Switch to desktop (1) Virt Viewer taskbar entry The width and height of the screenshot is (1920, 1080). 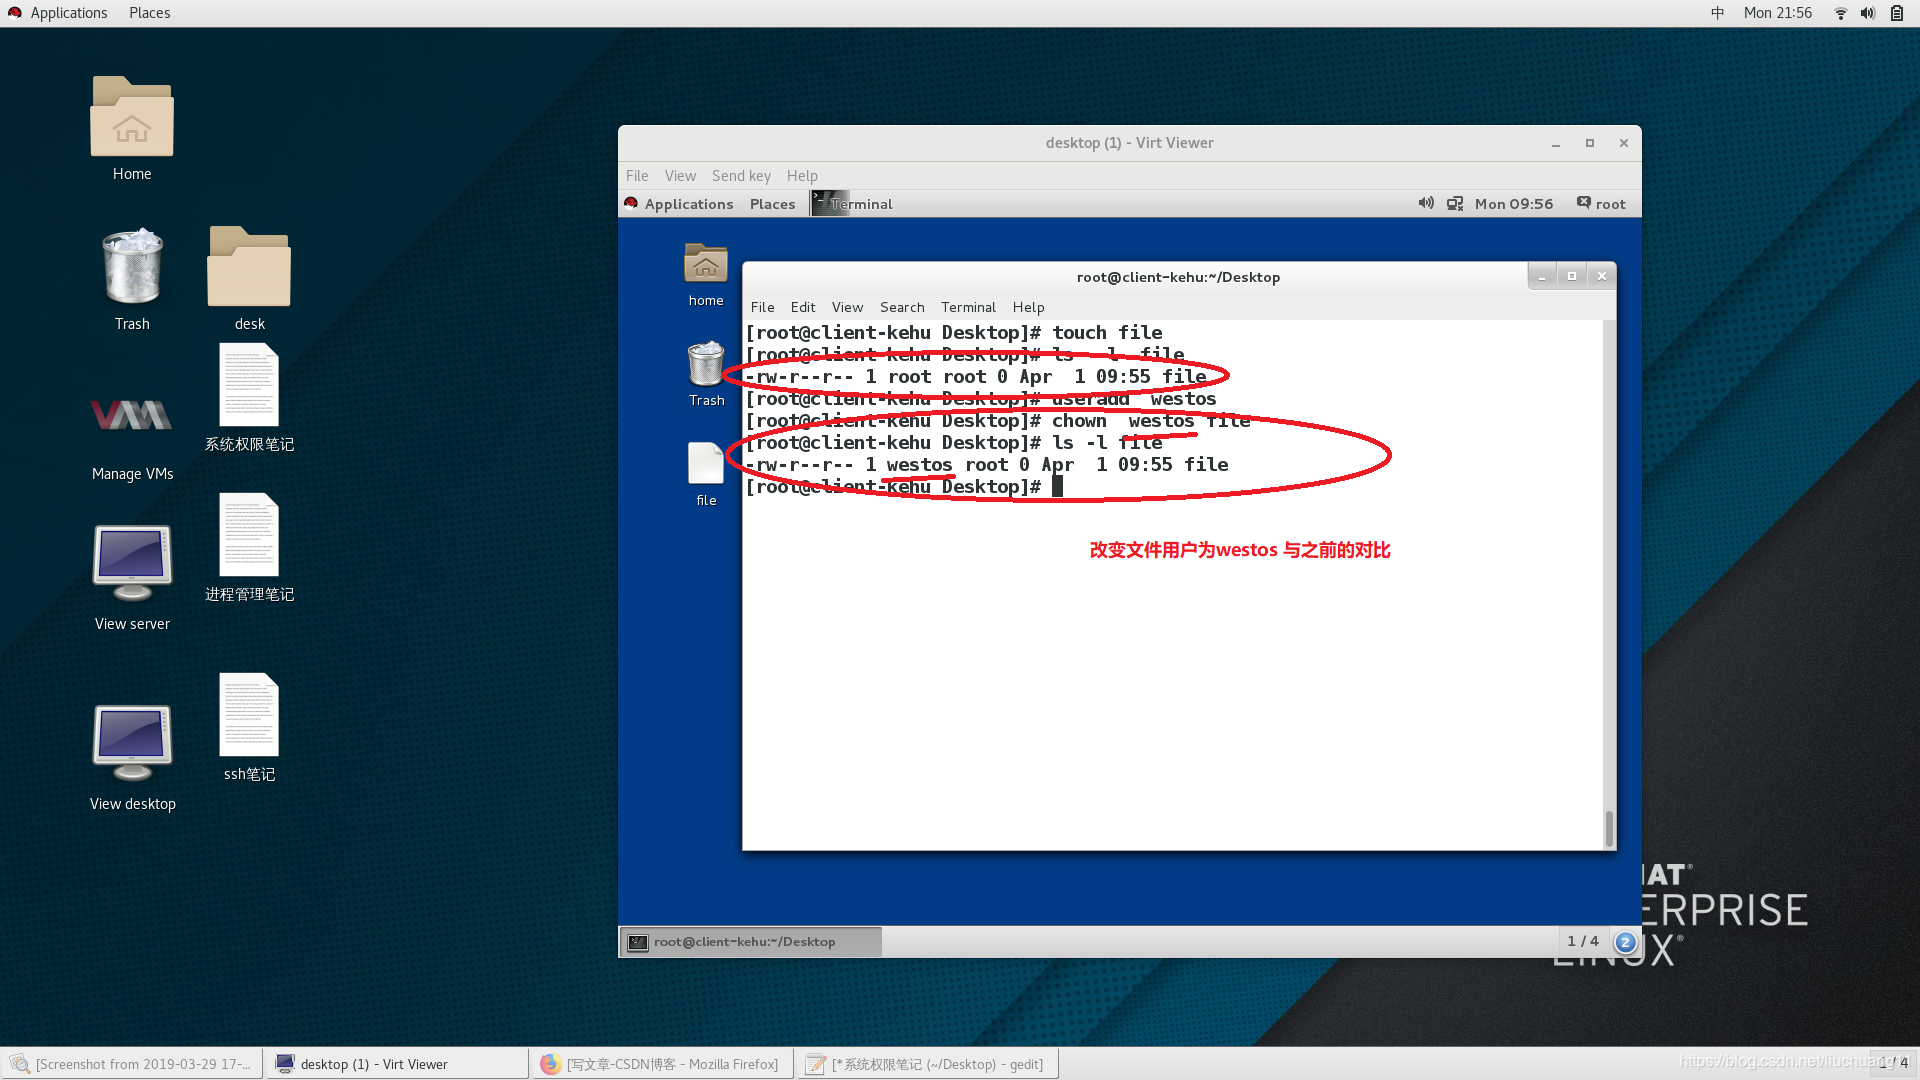point(398,1064)
